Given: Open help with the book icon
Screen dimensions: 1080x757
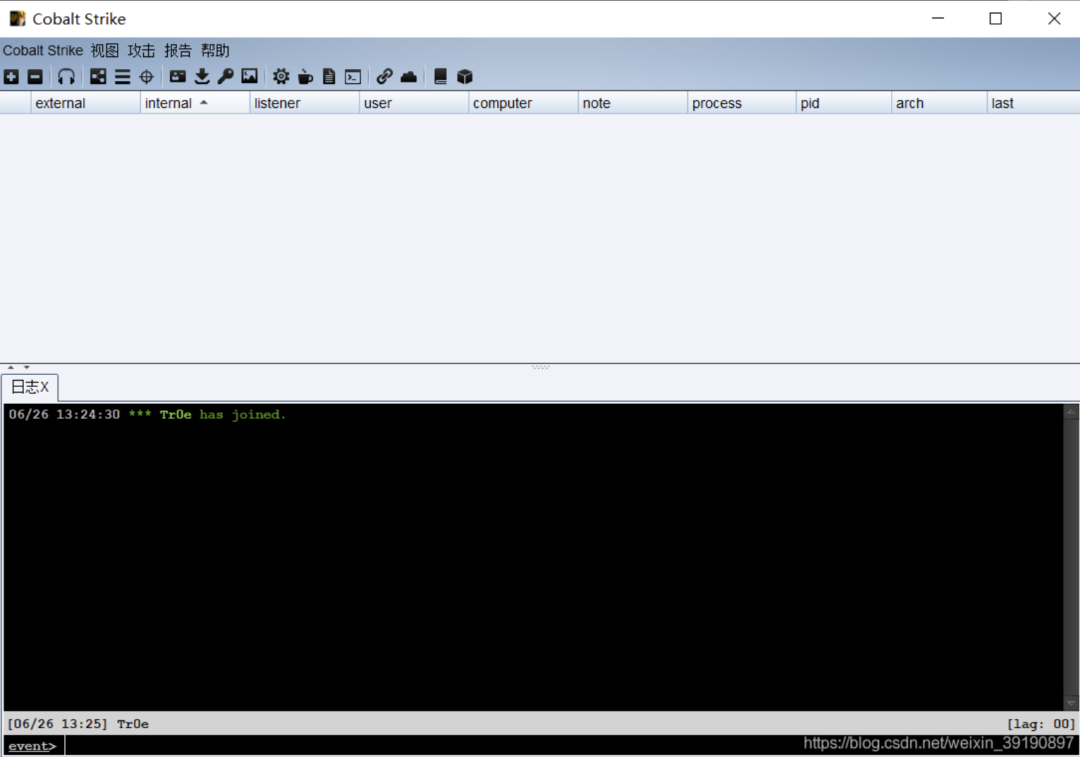Looking at the screenshot, I should [440, 76].
